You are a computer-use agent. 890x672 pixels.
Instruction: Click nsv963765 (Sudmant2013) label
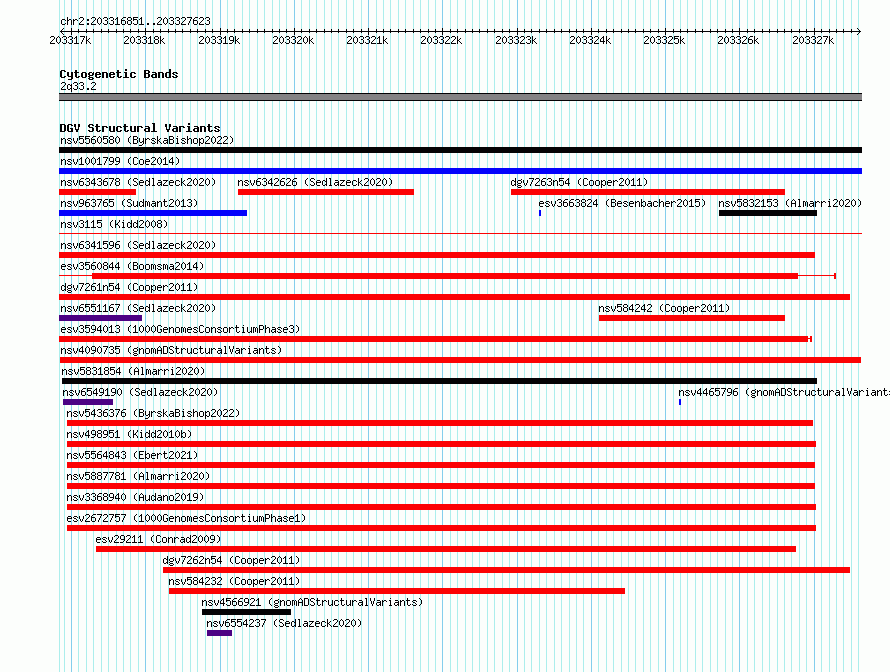coord(129,203)
